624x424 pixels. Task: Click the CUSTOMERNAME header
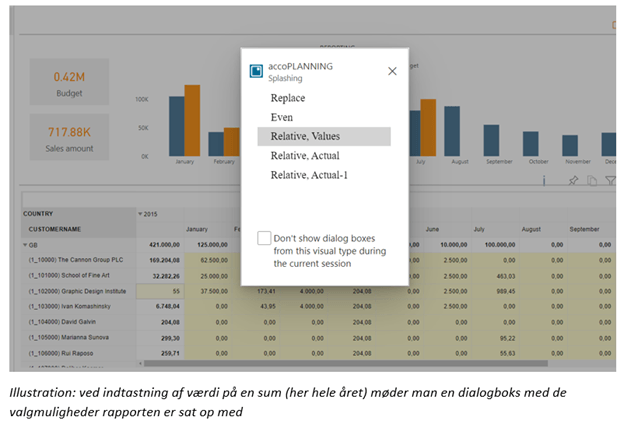tap(55, 229)
